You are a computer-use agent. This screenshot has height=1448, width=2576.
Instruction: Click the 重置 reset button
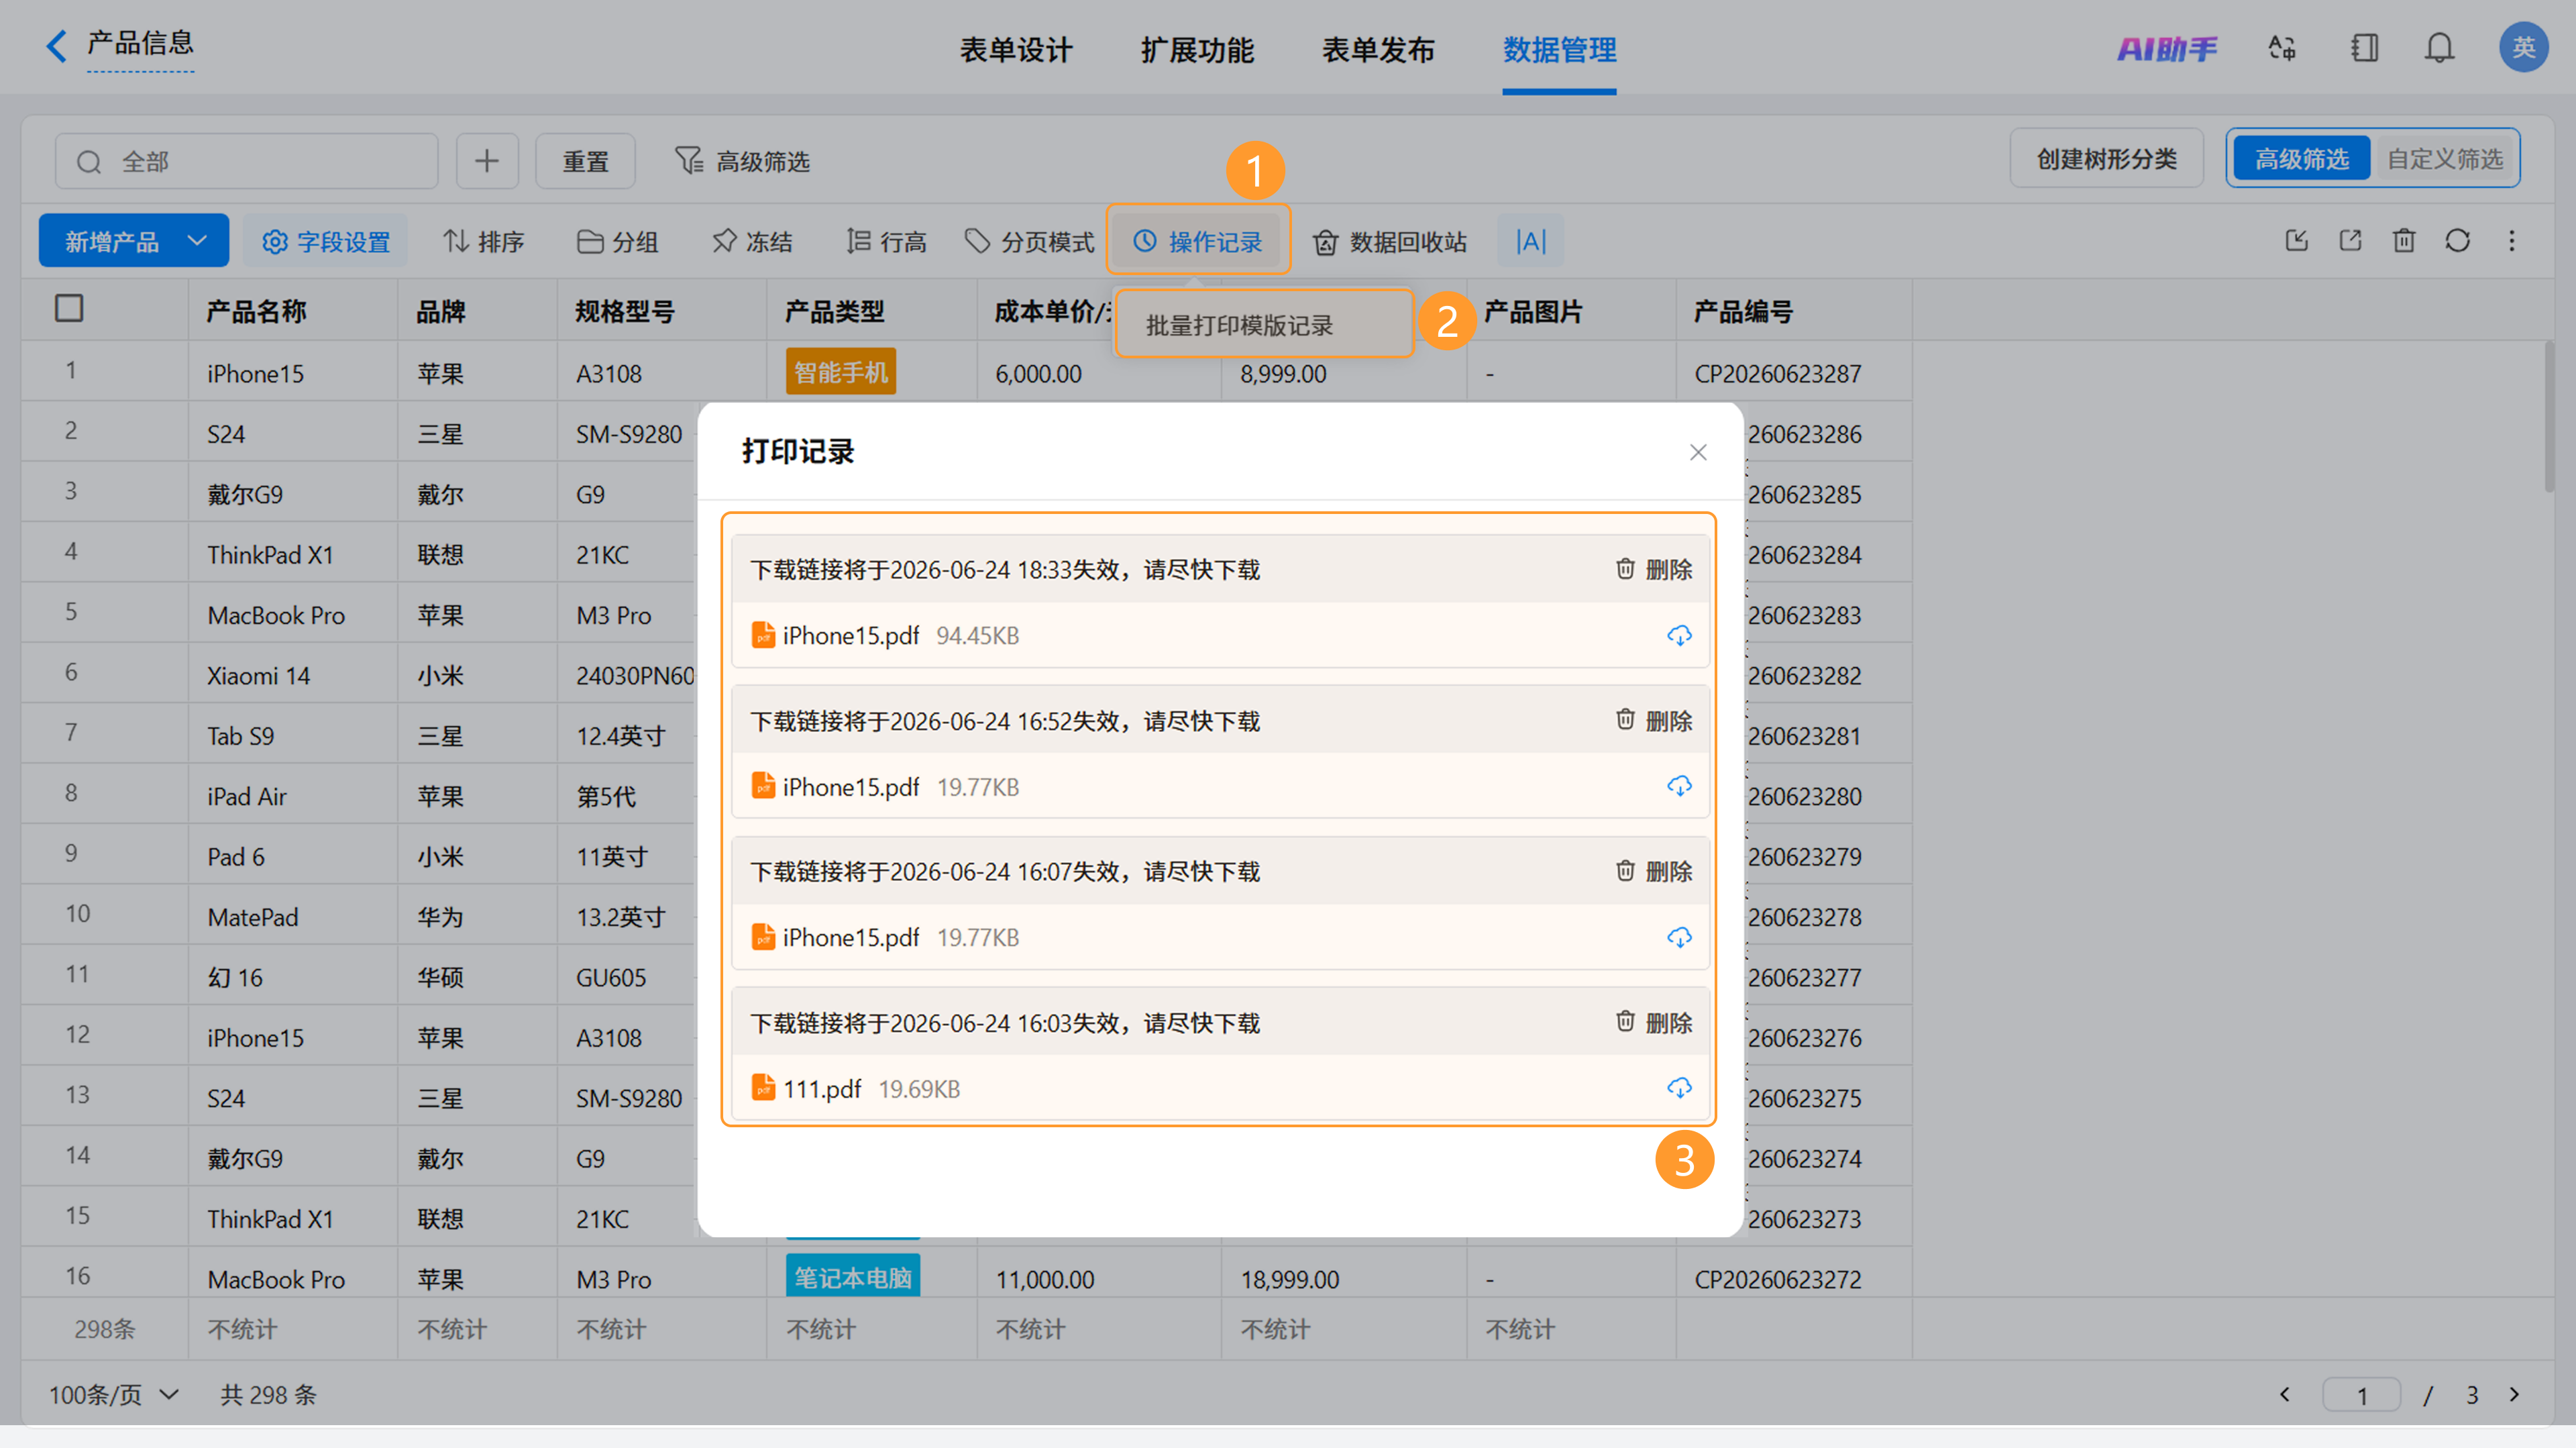tap(585, 161)
